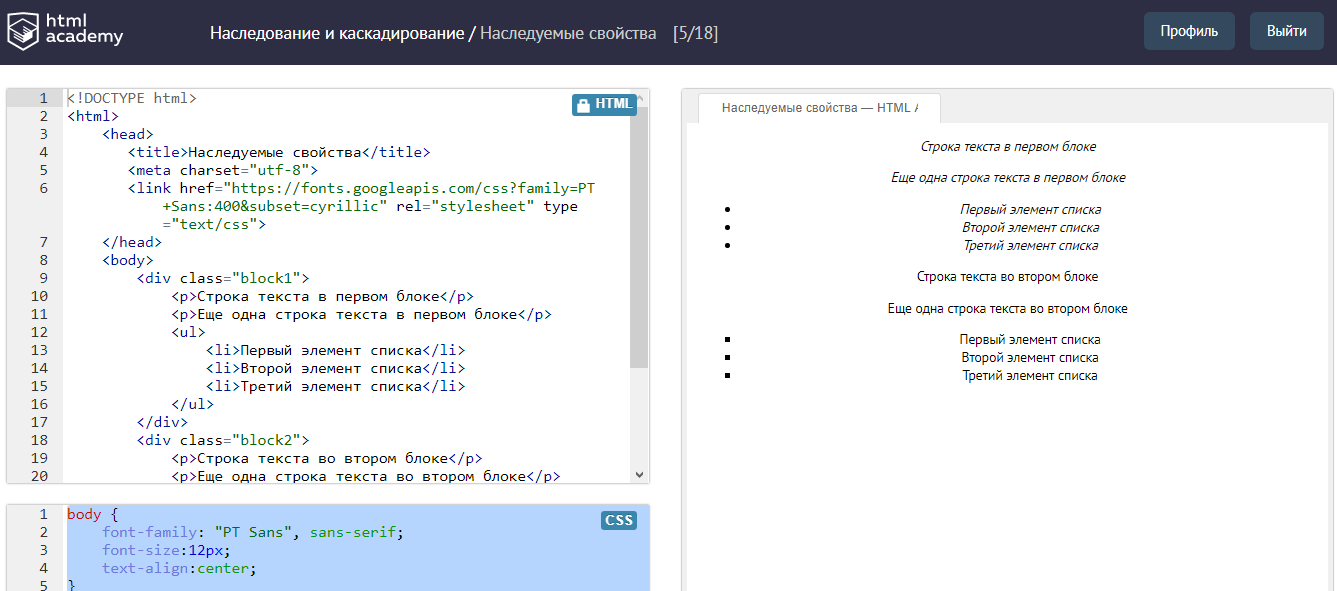Image resolution: width=1337 pixels, height=591 pixels.
Task: Click 'Второй элемент списка' in second preview list
Action: (x=1029, y=357)
